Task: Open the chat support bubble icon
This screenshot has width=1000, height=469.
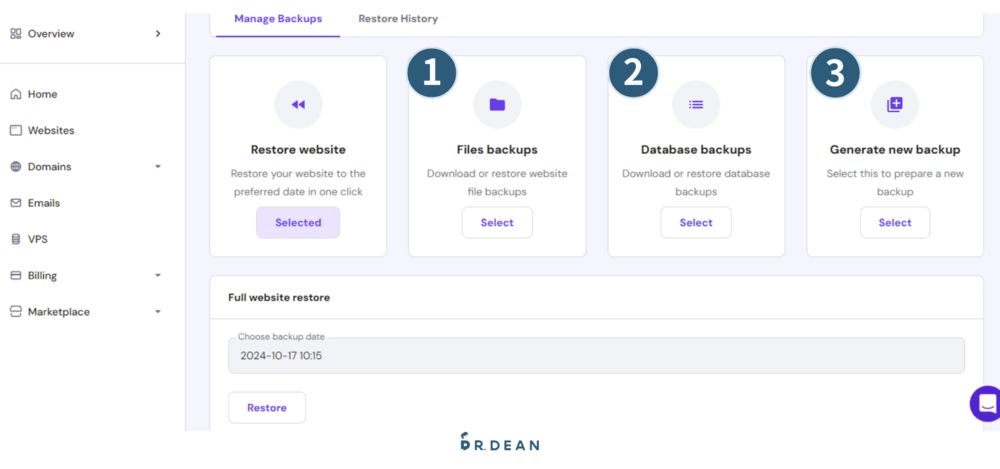Action: click(x=987, y=403)
